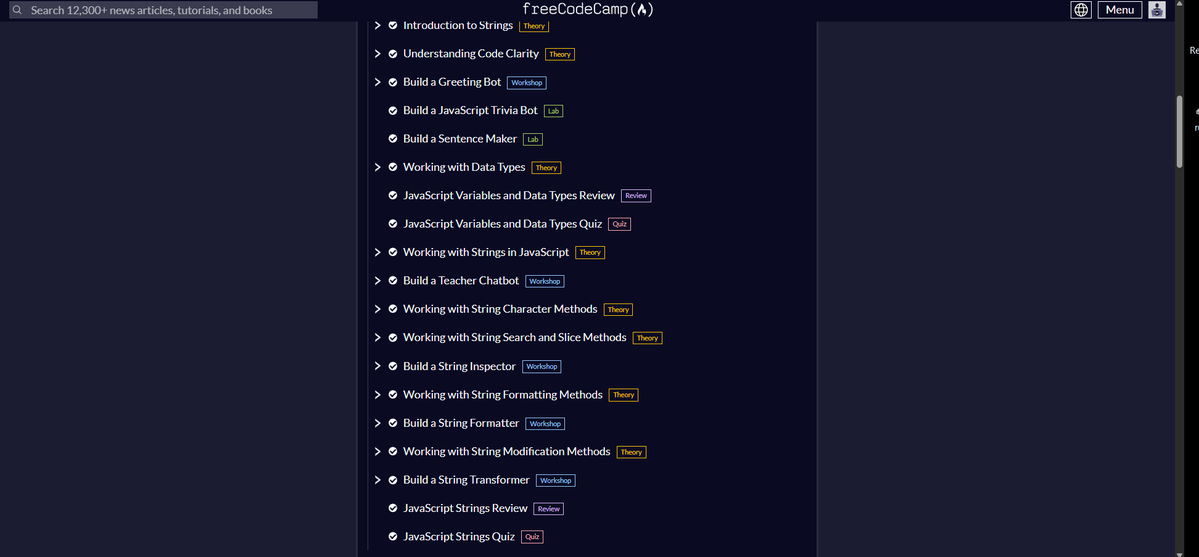Click the freeCodeCamp title text
Screen dimensions: 1199x557
click(x=578, y=10)
